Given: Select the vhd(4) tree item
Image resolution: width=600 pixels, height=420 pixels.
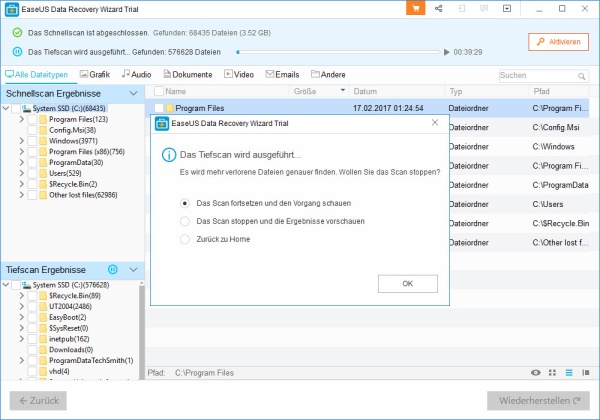Looking at the screenshot, I should [59, 371].
